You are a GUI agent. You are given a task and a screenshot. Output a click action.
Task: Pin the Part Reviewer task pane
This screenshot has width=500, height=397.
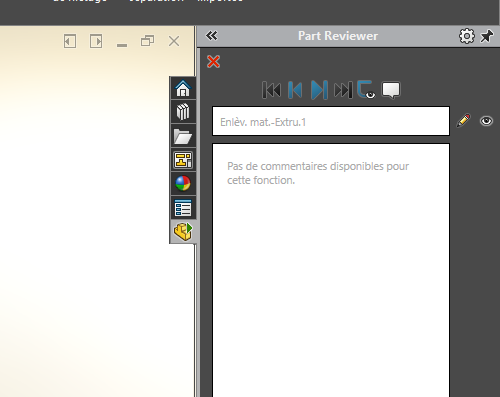(487, 36)
